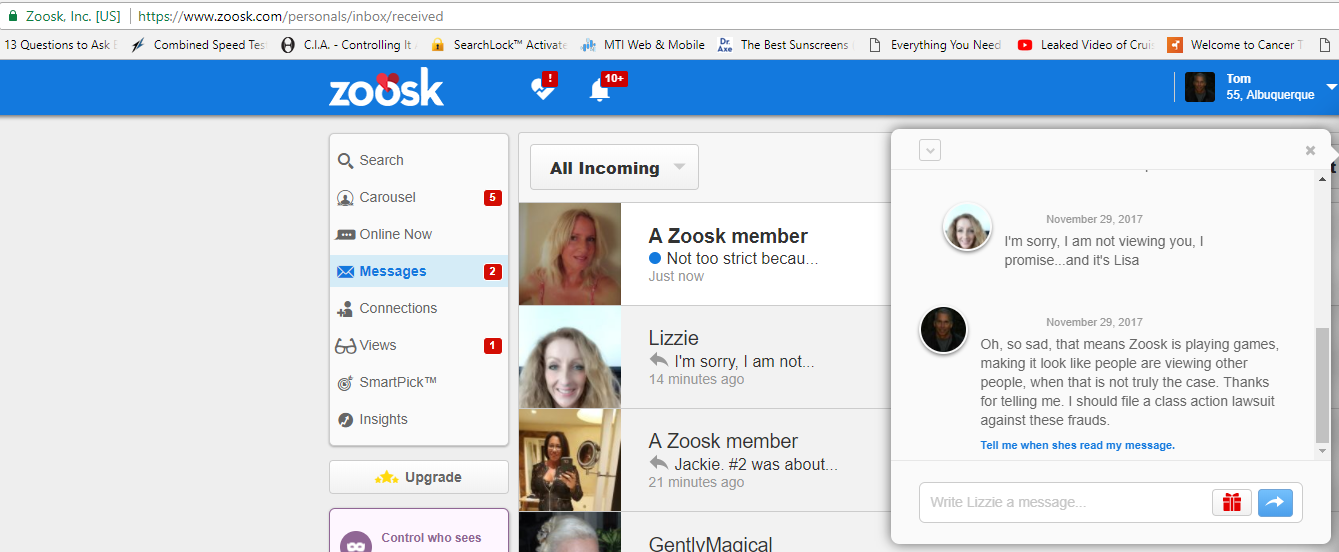Click the green secure padlock icon

[13, 16]
